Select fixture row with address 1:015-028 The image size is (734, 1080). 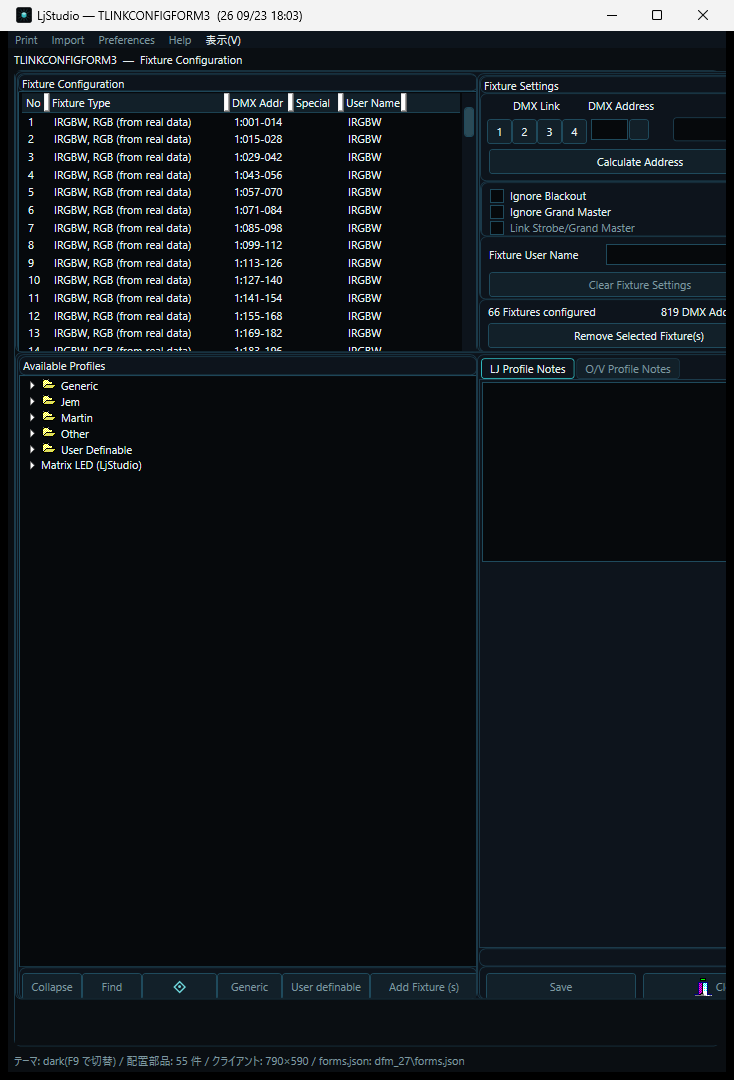pyautogui.click(x=241, y=139)
